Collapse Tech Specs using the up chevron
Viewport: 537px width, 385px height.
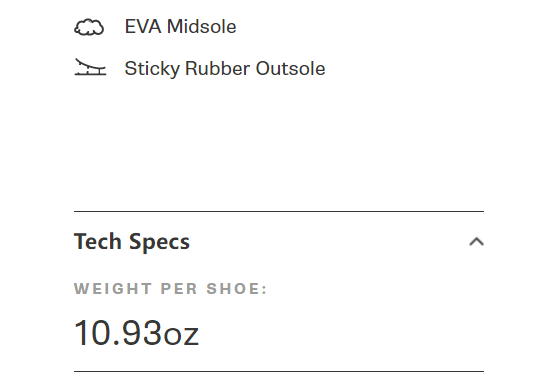(x=476, y=242)
